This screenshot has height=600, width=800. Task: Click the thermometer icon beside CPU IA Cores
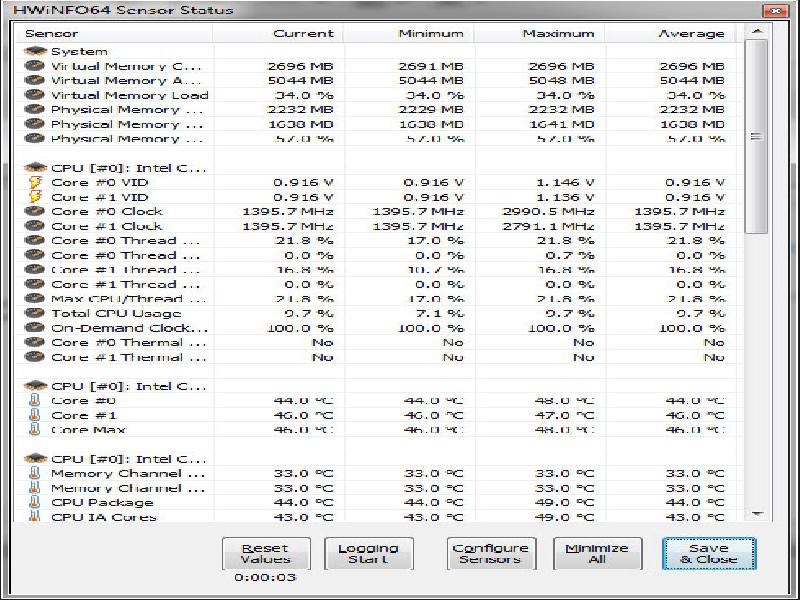click(x=34, y=516)
